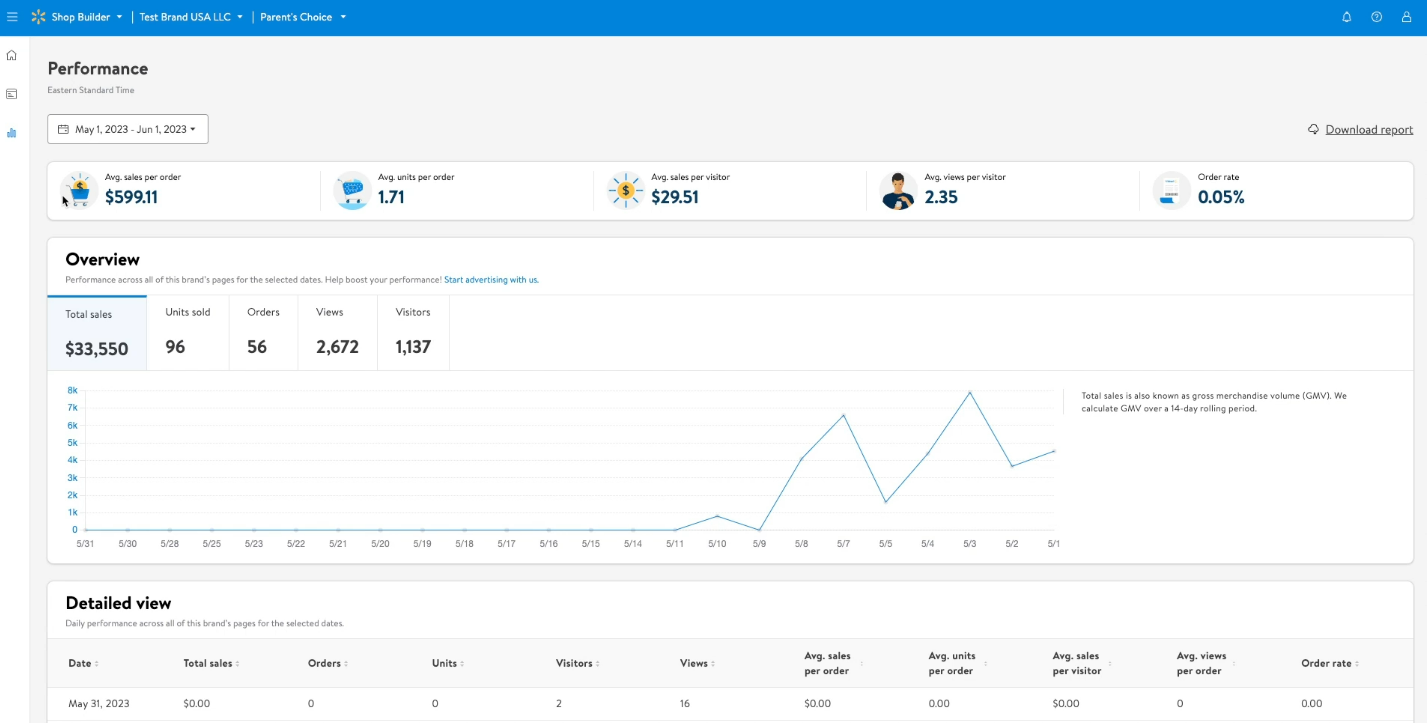Viewport: 1427px width, 723px height.
Task: Click the 5/3 peak point on chart
Action: tap(969, 392)
